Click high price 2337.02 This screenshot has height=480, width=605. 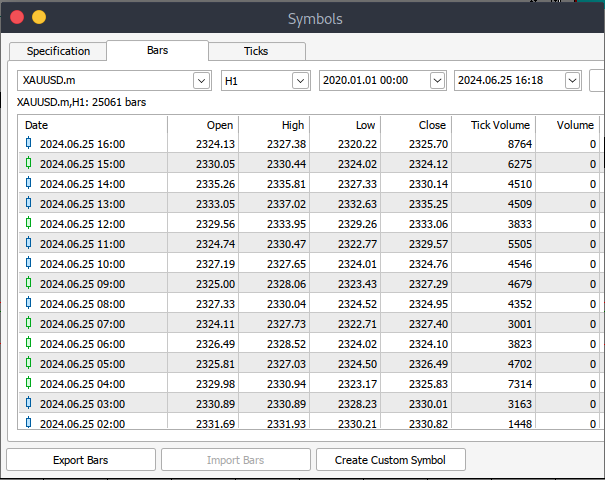click(286, 204)
